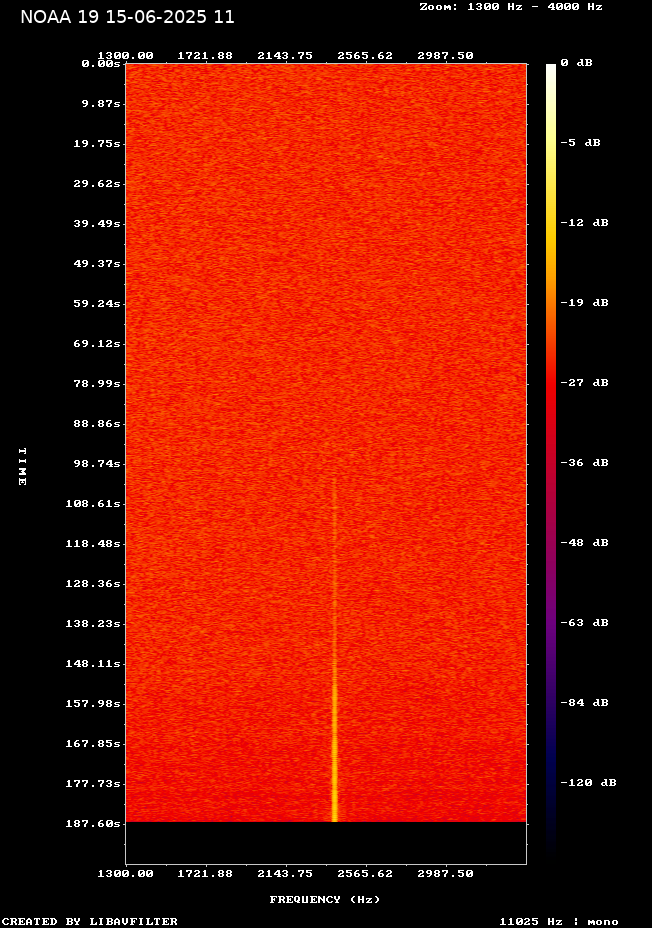The image size is (652, 928).
Task: Click the "2987.50" label on the bottom frequency axis
Action: pyautogui.click(x=446, y=873)
